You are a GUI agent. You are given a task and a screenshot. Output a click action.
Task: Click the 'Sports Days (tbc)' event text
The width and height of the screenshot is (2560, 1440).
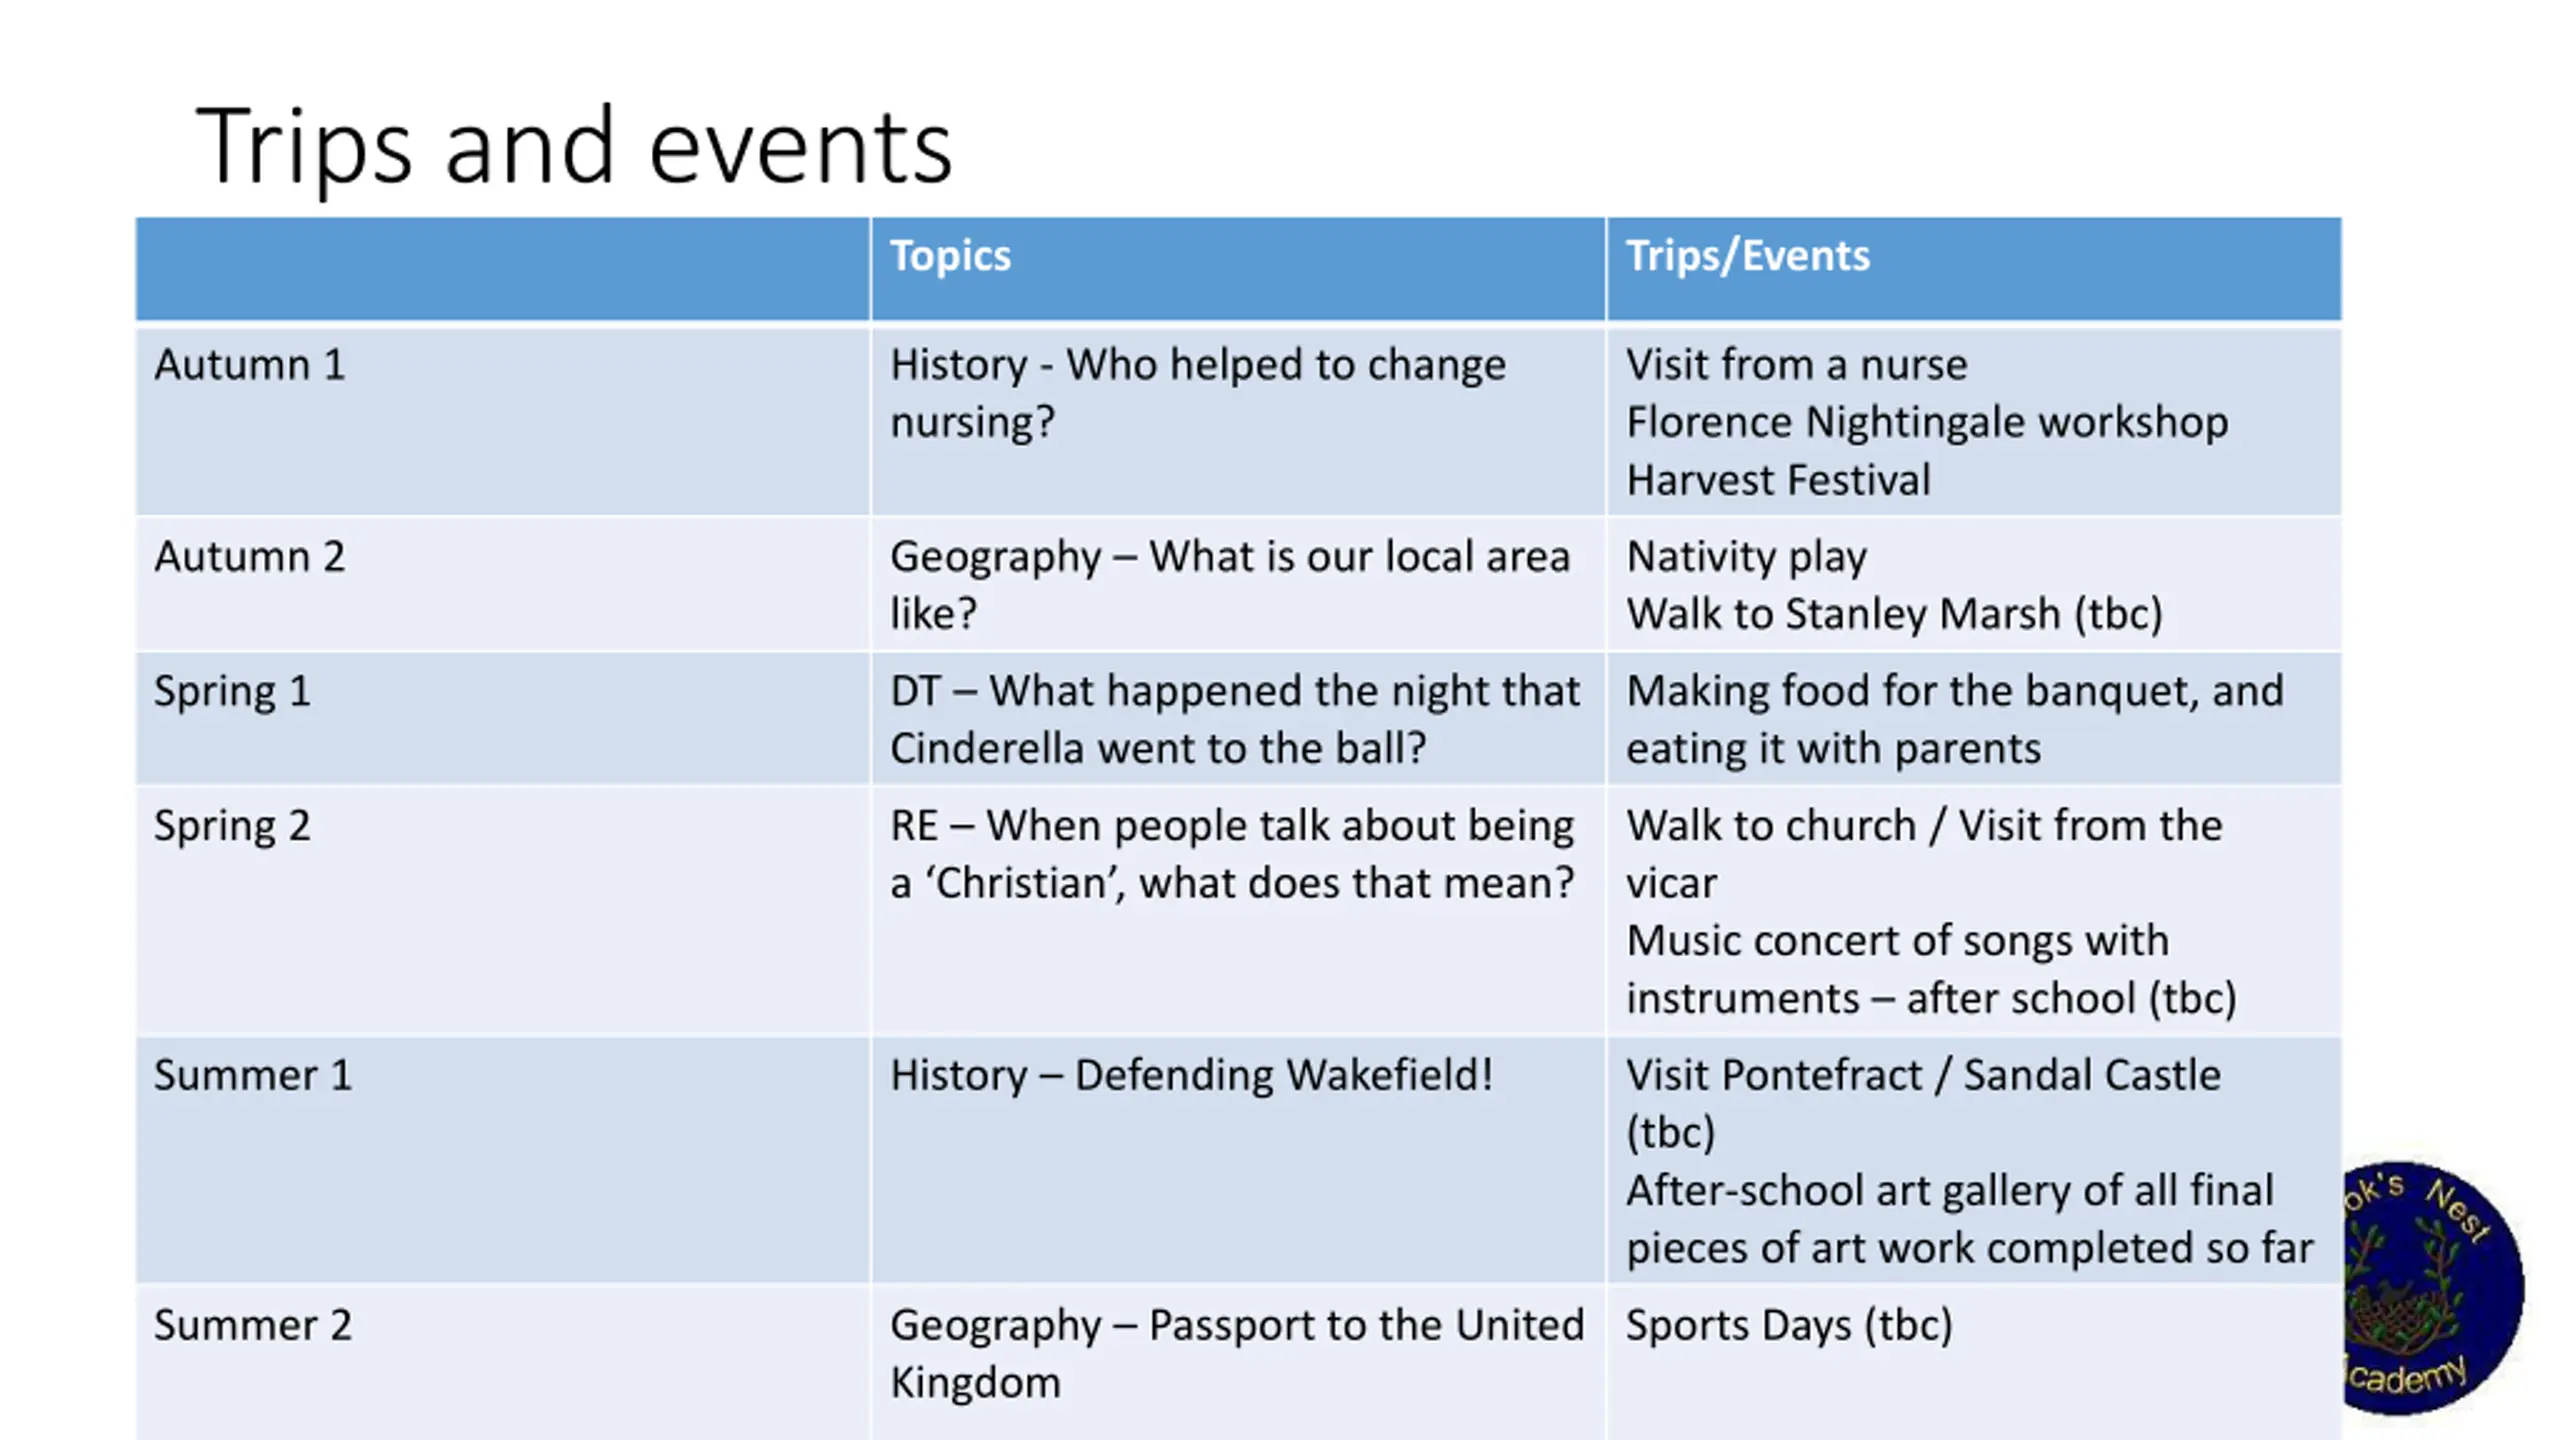click(1788, 1326)
